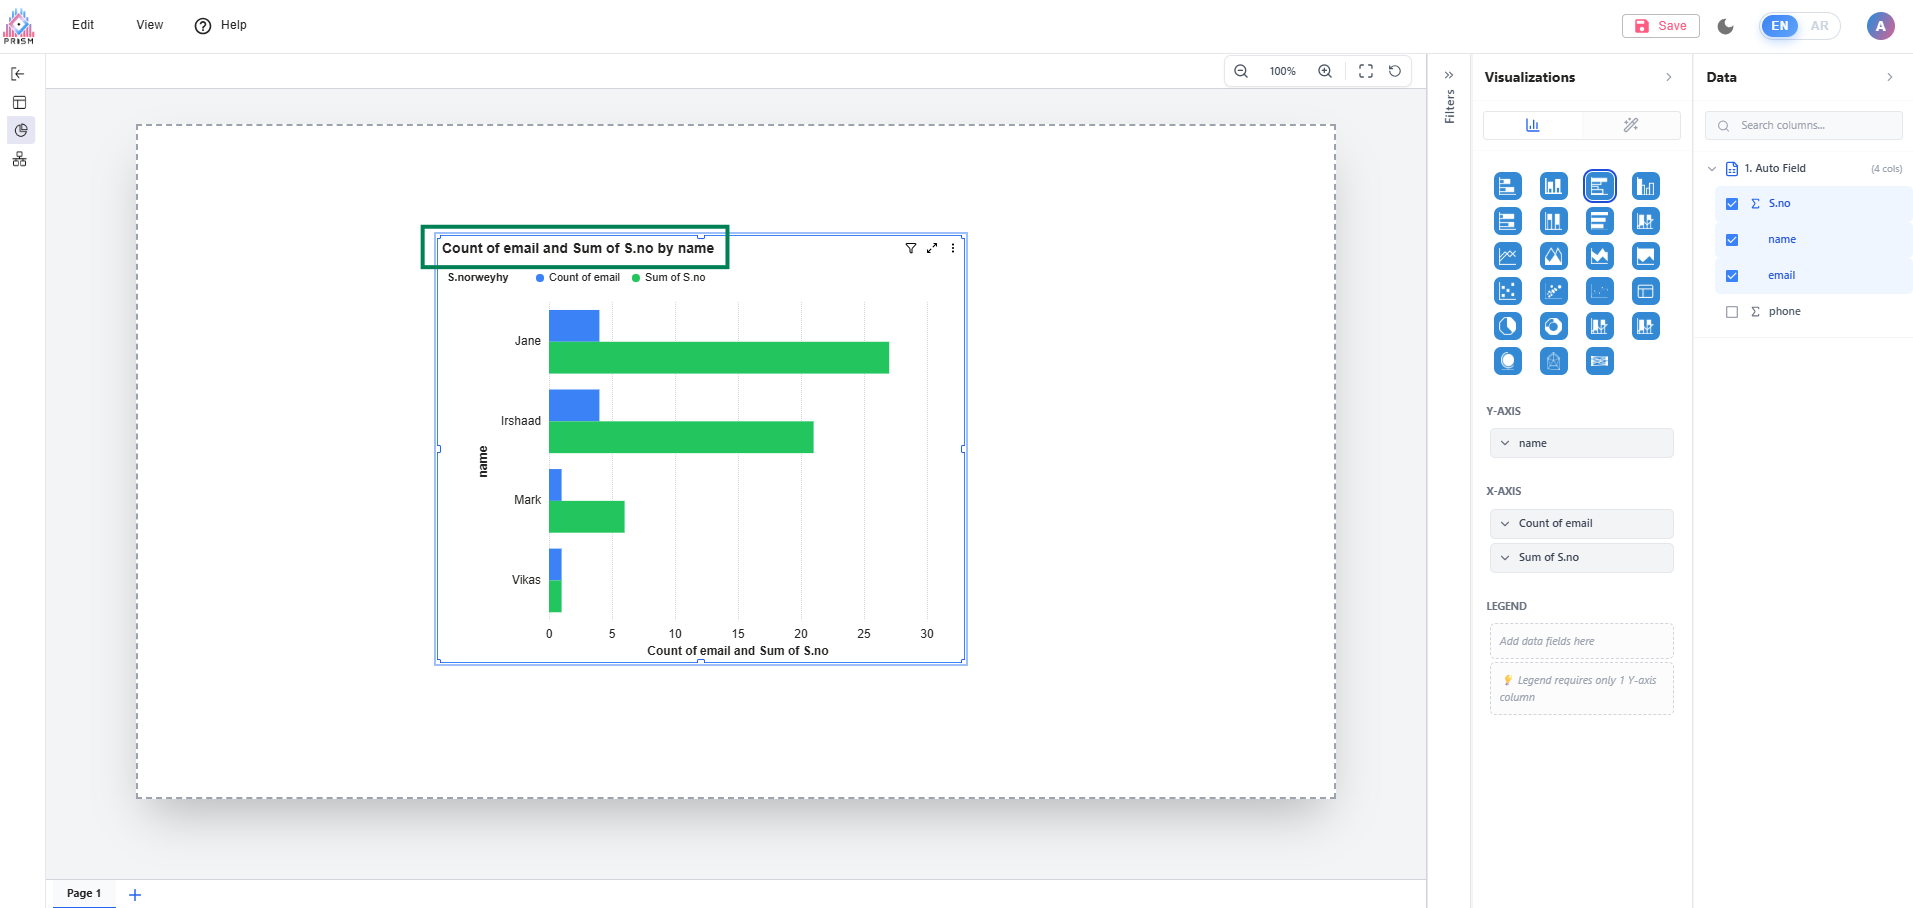Switch language to AR

coord(1819,26)
